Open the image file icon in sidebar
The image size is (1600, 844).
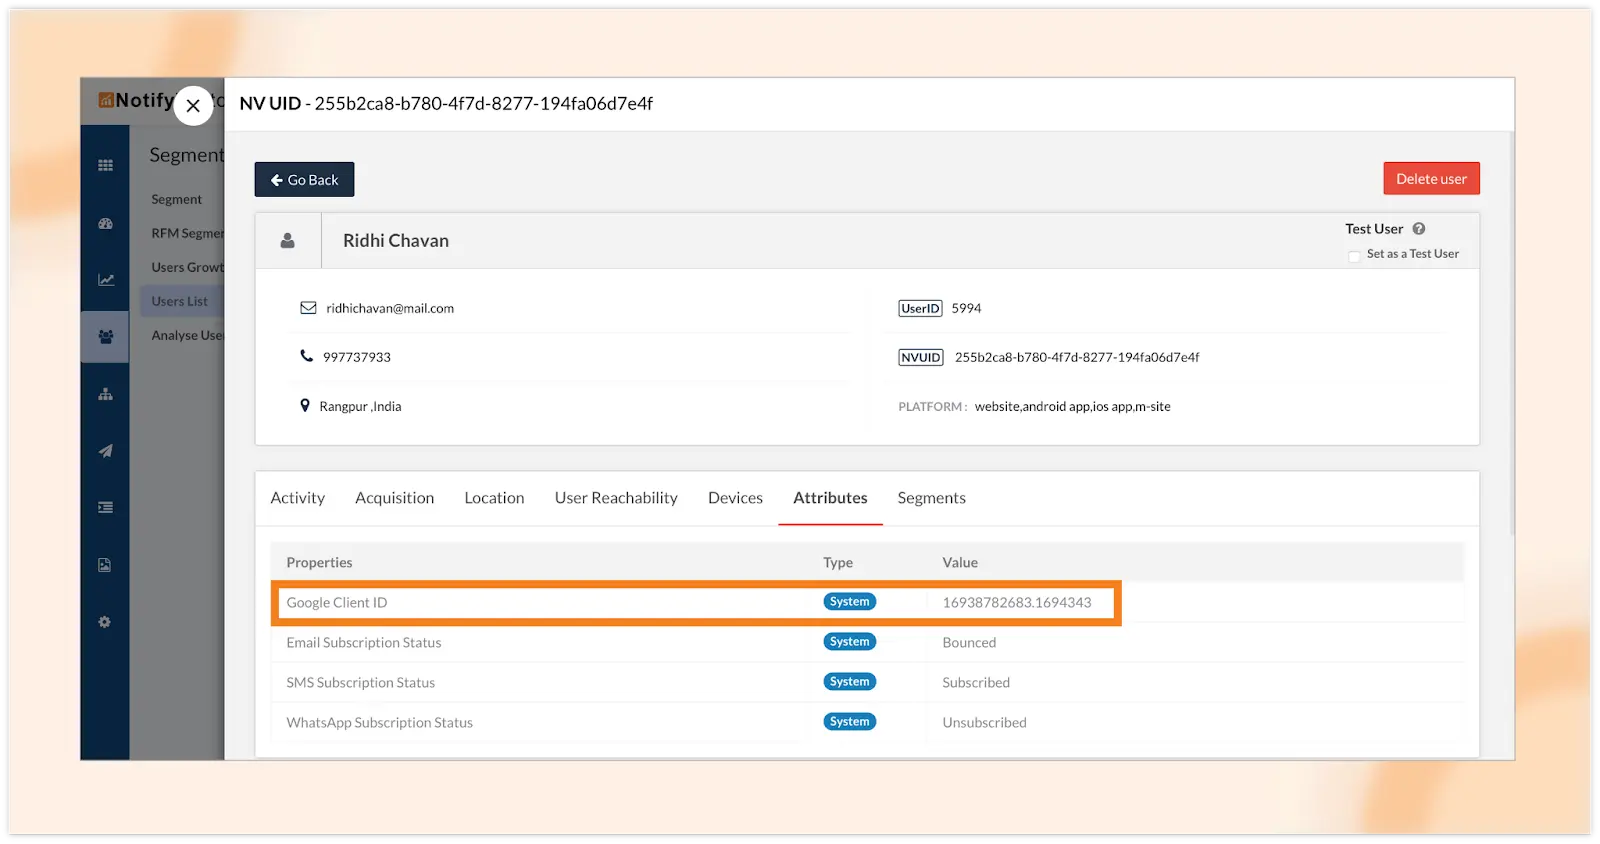pyautogui.click(x=105, y=565)
